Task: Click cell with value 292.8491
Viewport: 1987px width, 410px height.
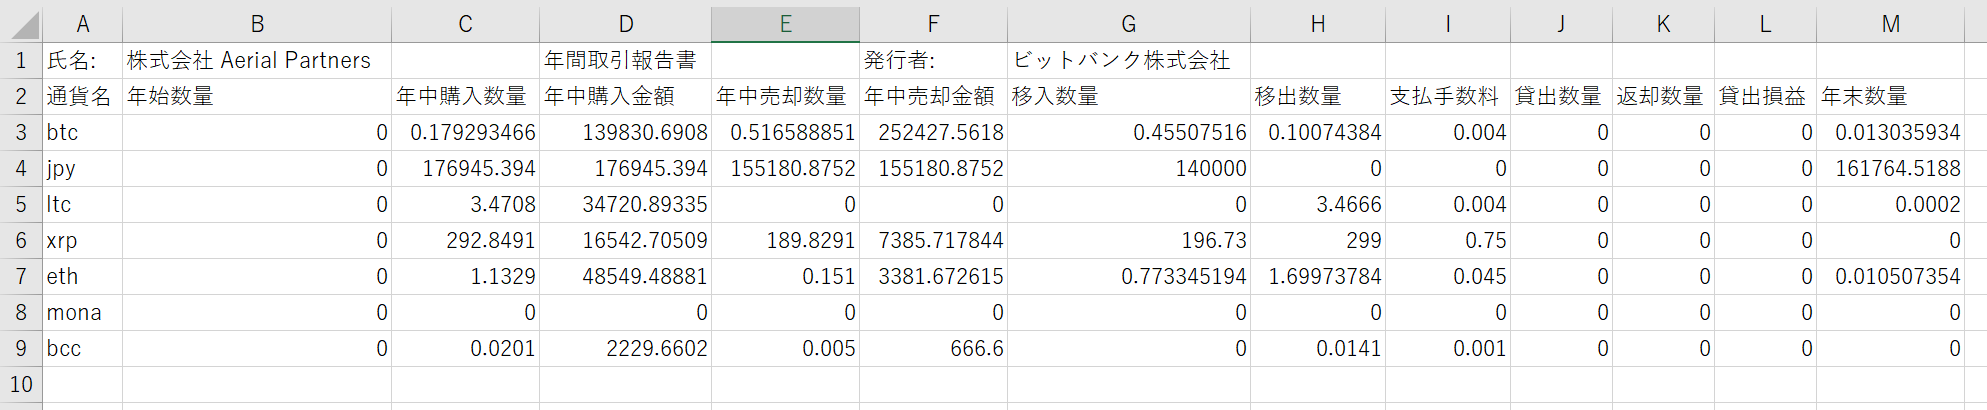Action: coord(465,241)
